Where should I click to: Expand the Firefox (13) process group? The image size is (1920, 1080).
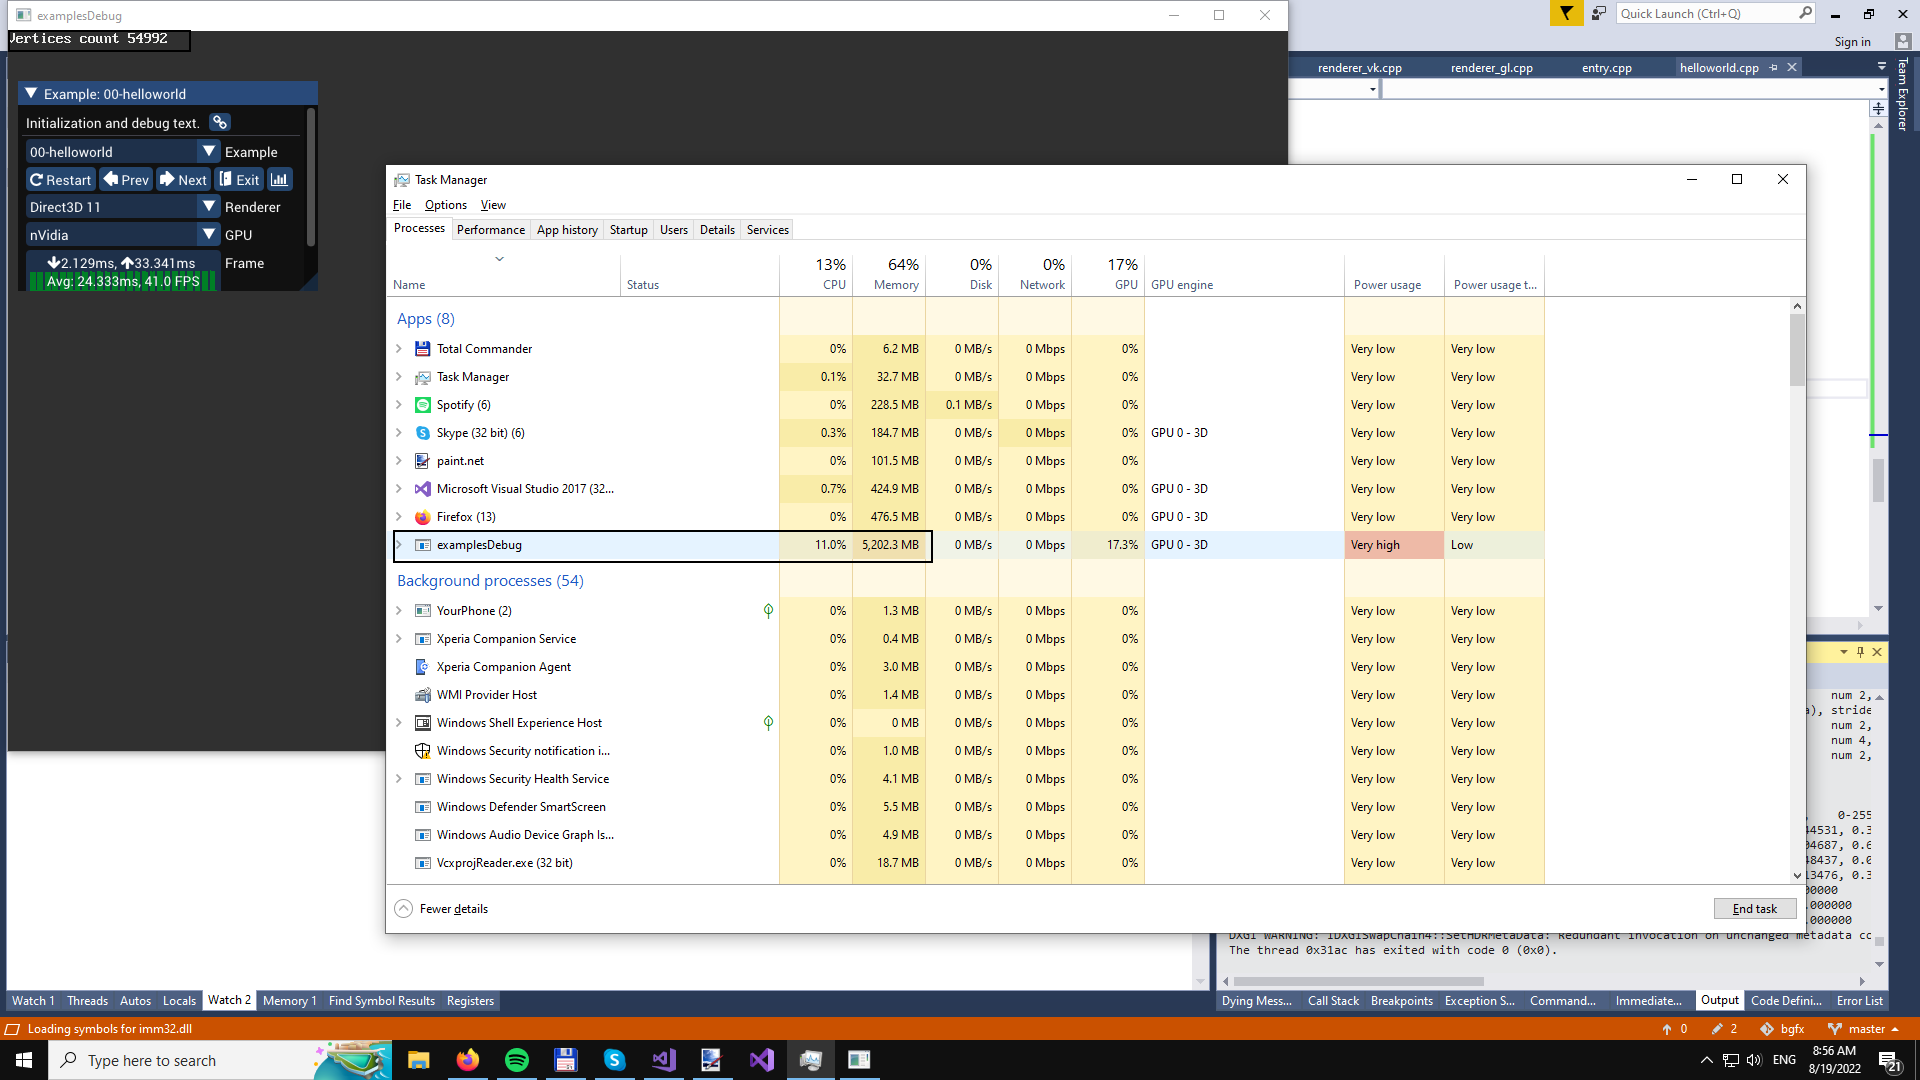[399, 517]
